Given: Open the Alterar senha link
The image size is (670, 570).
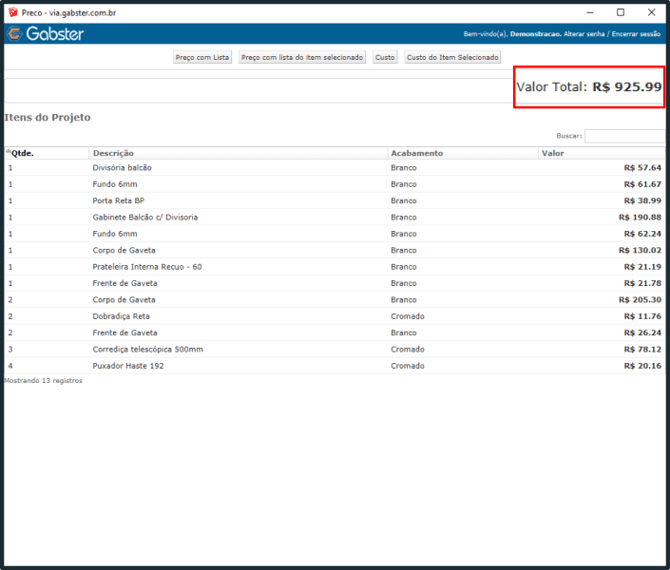Looking at the screenshot, I should pos(584,34).
